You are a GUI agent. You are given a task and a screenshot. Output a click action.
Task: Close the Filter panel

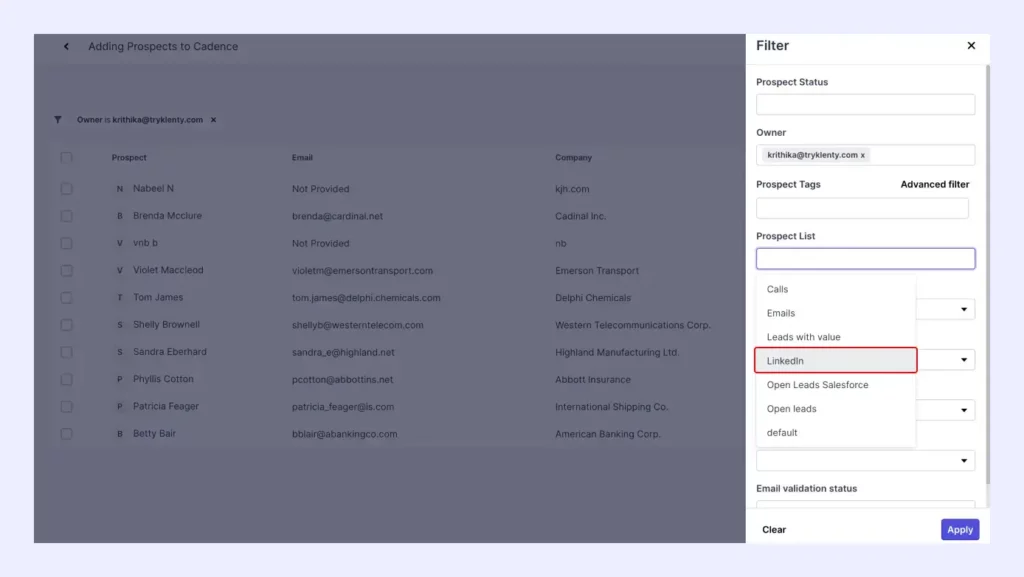tap(971, 46)
